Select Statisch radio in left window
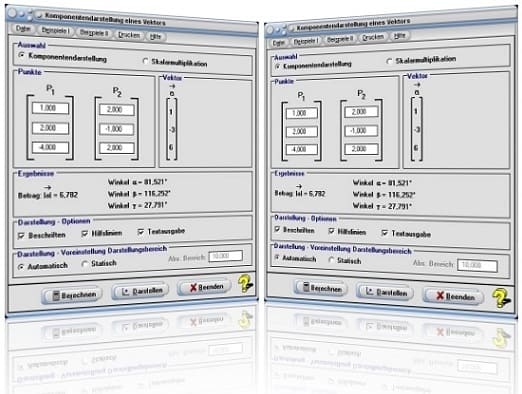Viewport: 522px width, 394px height. [x=85, y=264]
